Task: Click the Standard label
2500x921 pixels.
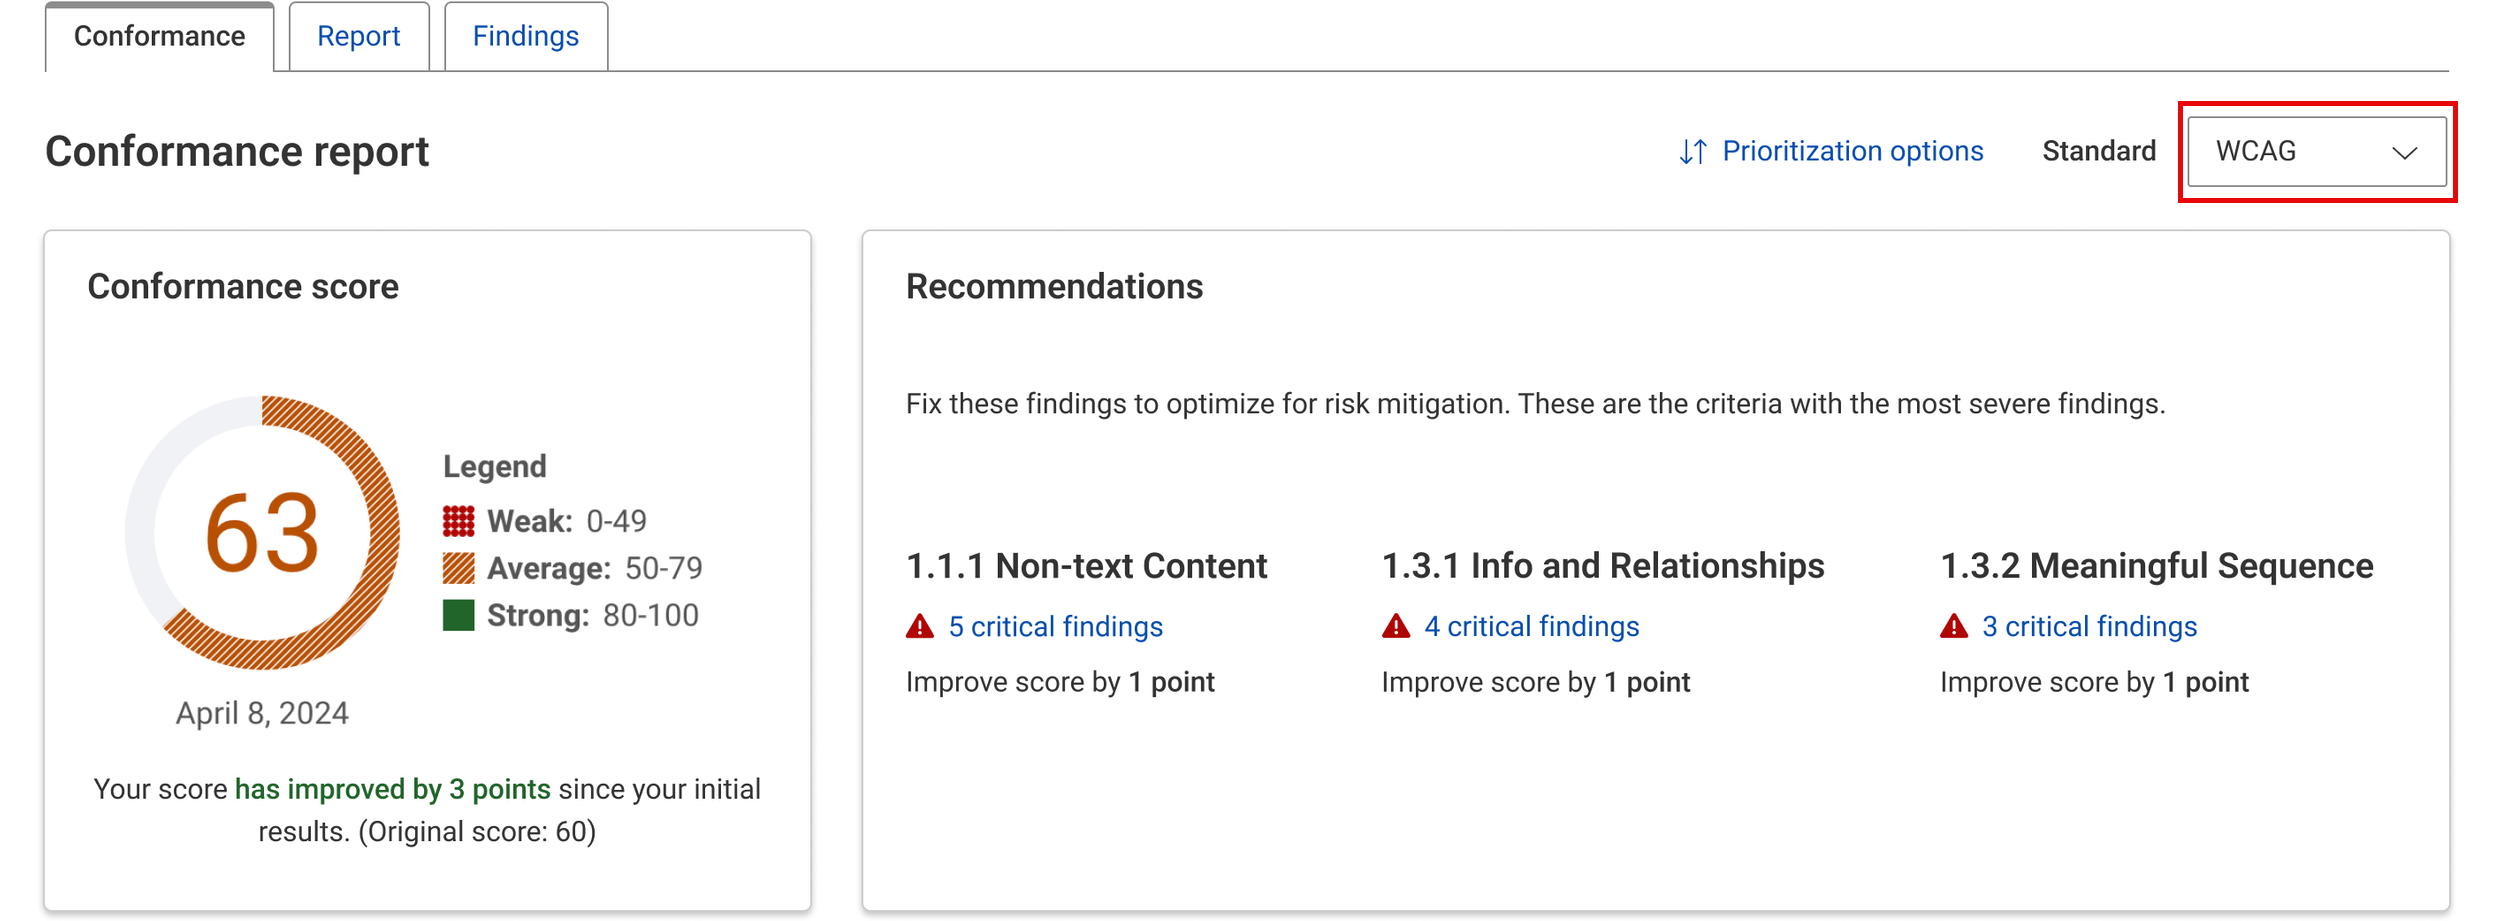Action: (2098, 151)
